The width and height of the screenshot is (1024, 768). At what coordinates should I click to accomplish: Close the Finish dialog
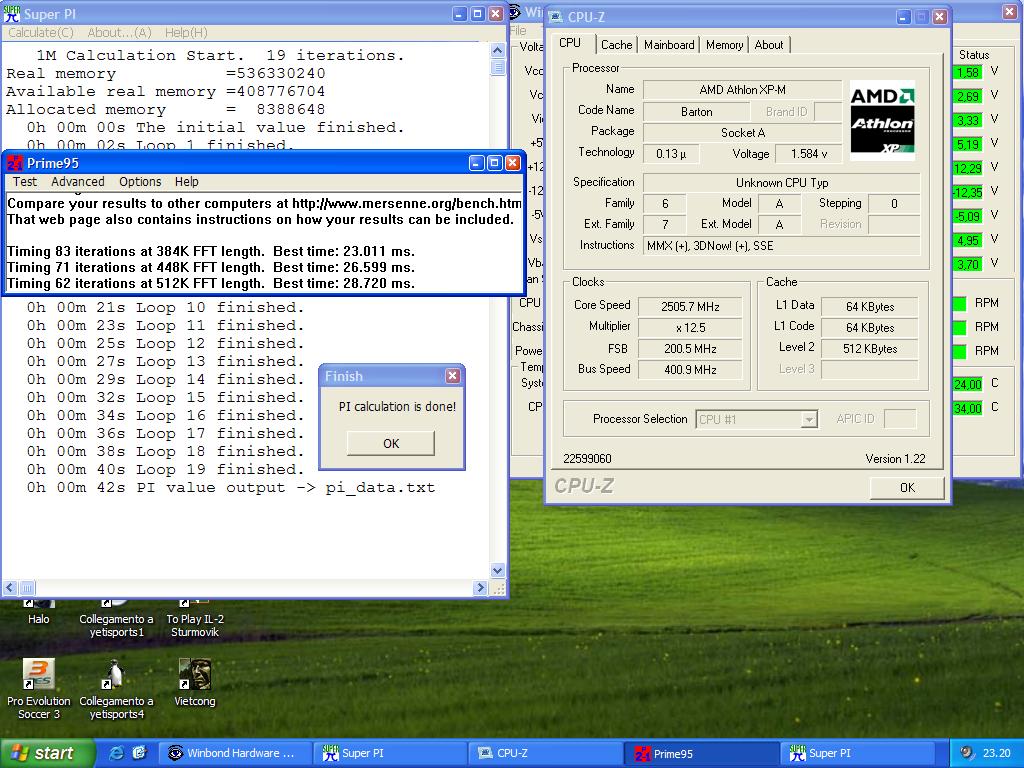tap(453, 376)
